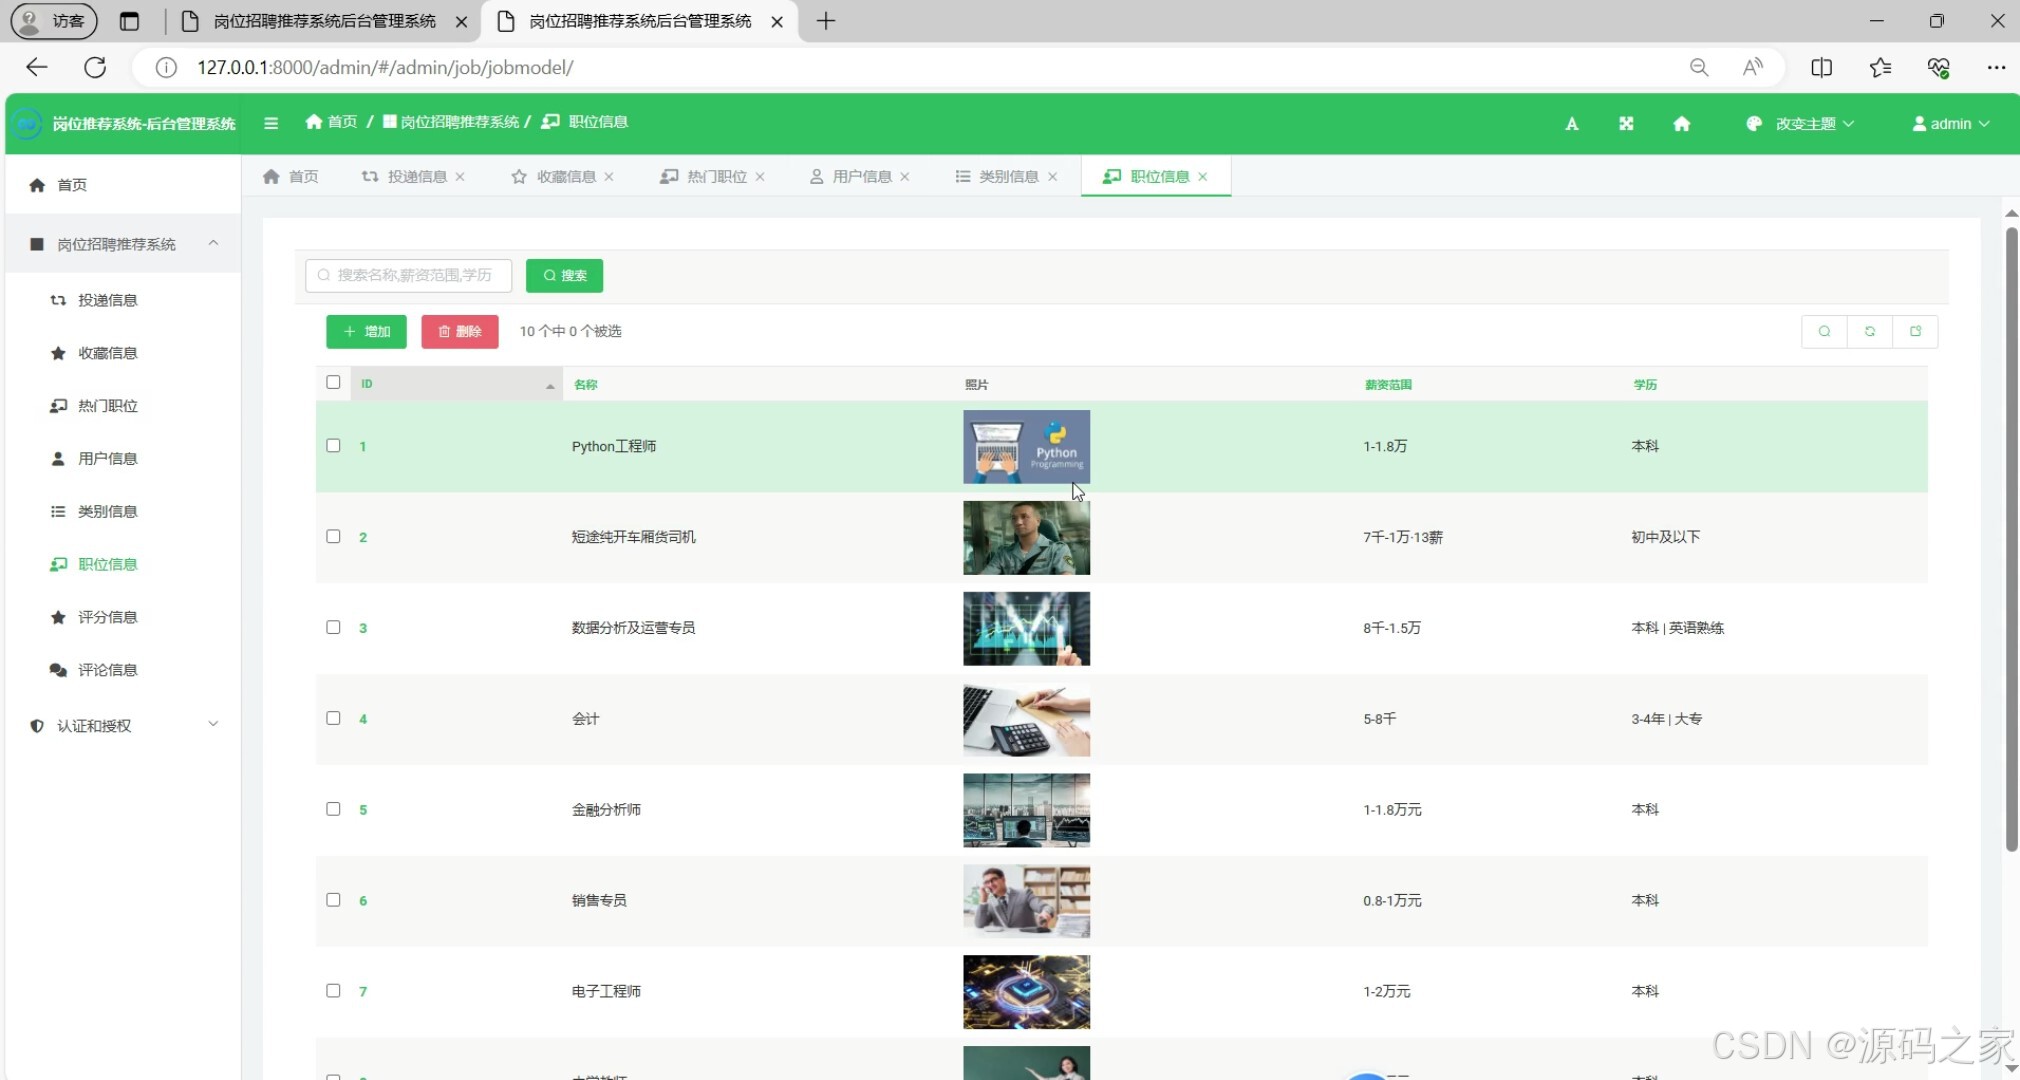The width and height of the screenshot is (2020, 1080).
Task: Open the admin account dropdown
Action: [1950, 123]
